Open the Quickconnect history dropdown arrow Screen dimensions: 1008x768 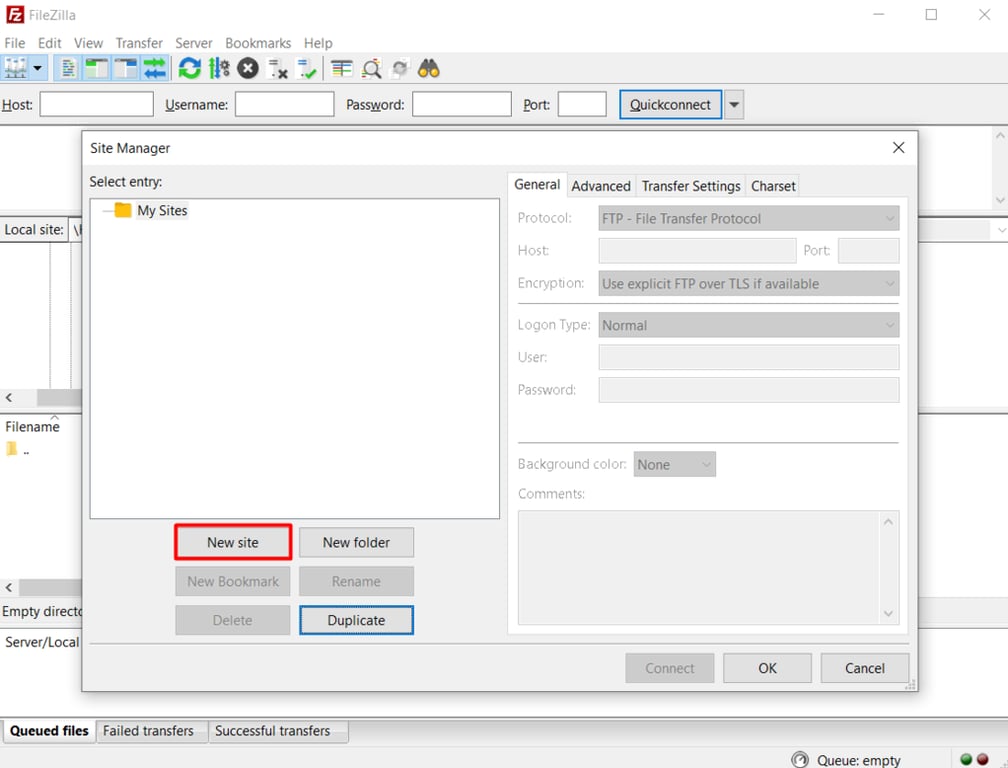pos(733,104)
